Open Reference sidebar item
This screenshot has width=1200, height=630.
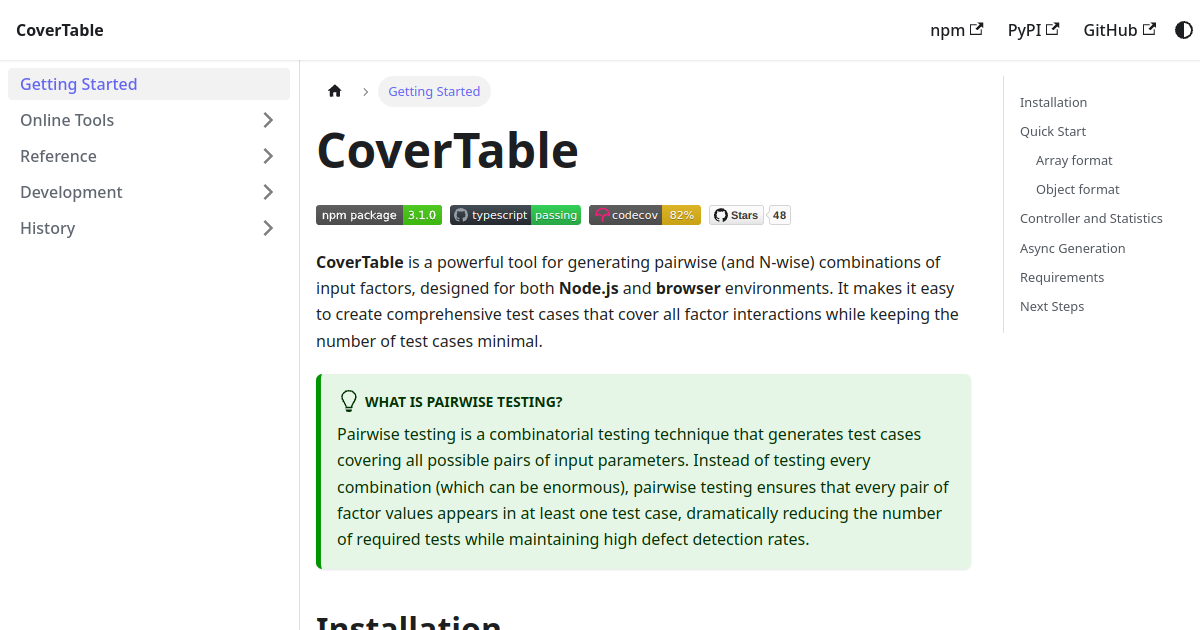tap(129, 156)
